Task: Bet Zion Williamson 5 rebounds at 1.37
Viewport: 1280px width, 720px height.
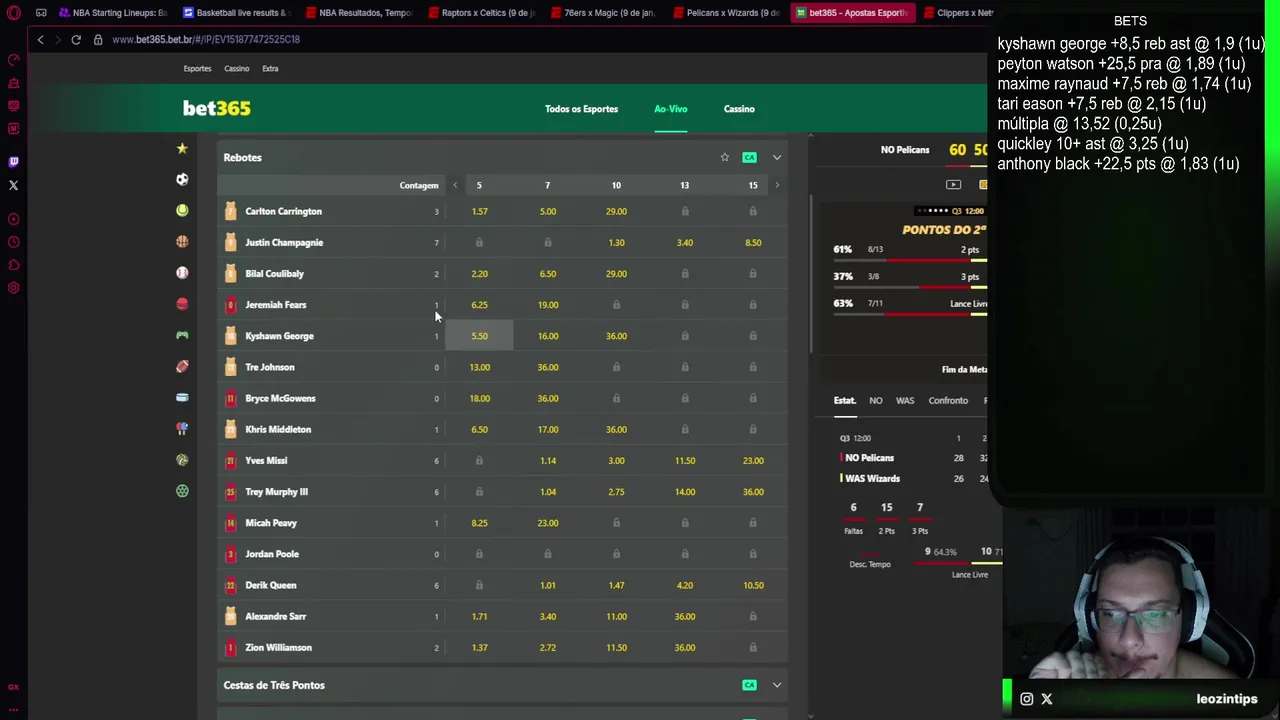Action: point(479,647)
